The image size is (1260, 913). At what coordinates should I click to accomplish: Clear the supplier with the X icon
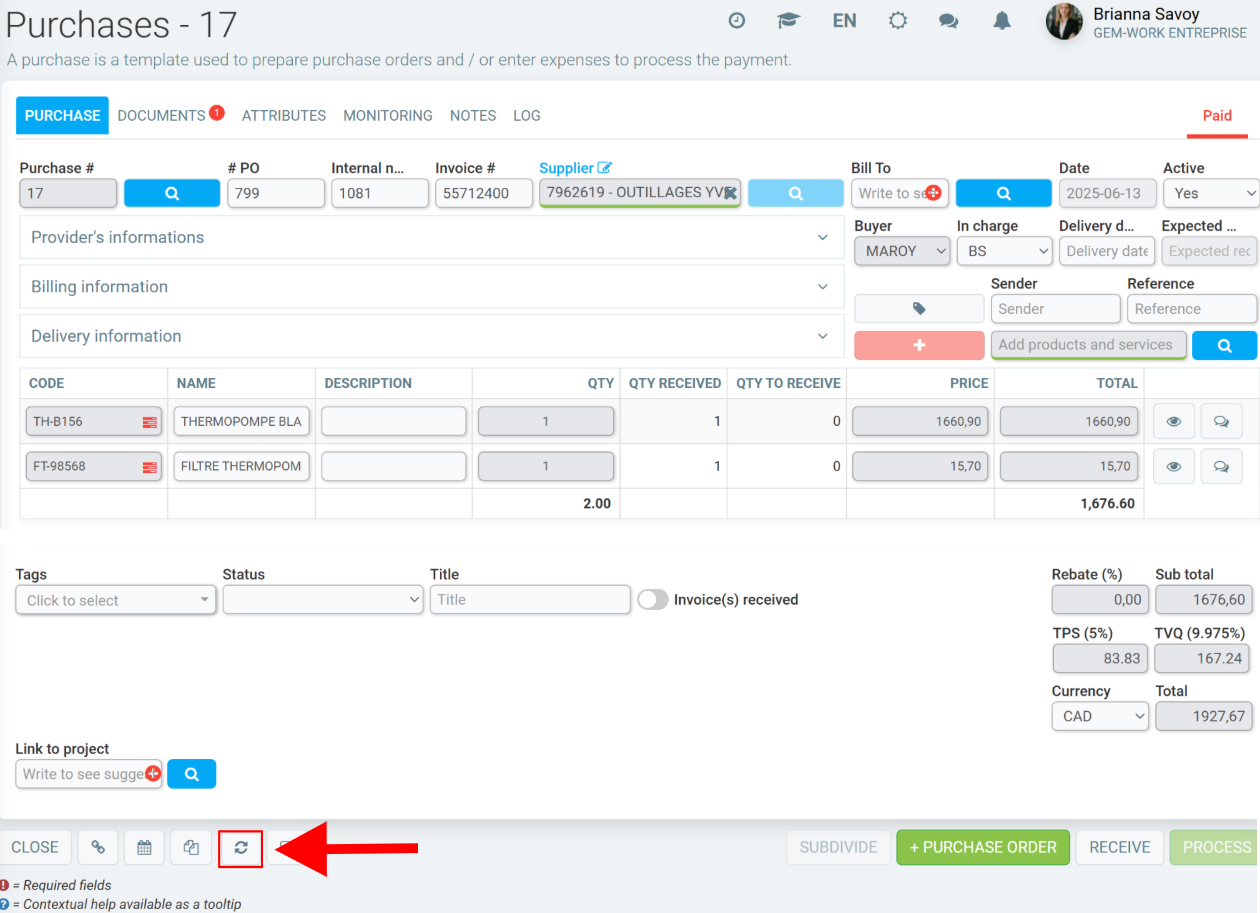pos(731,193)
